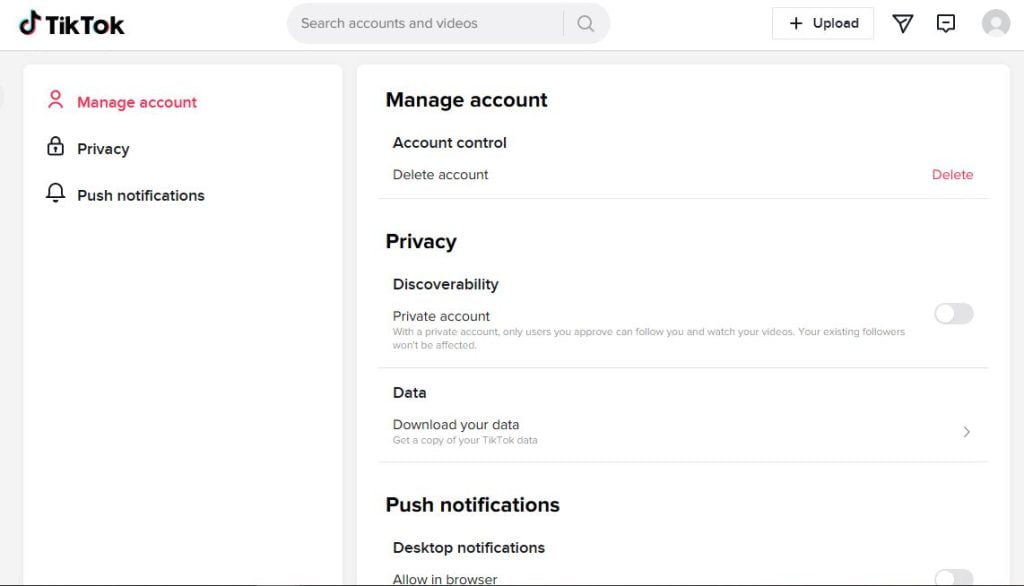This screenshot has height=586, width=1024.
Task: Click the search magnifier icon
Action: [x=587, y=22]
